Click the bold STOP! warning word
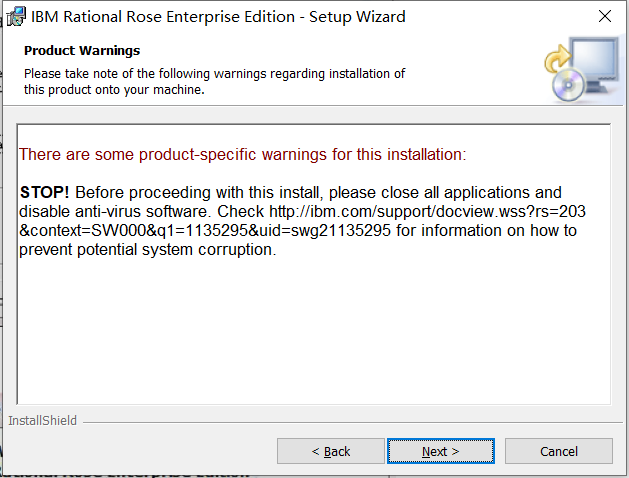 [45, 192]
